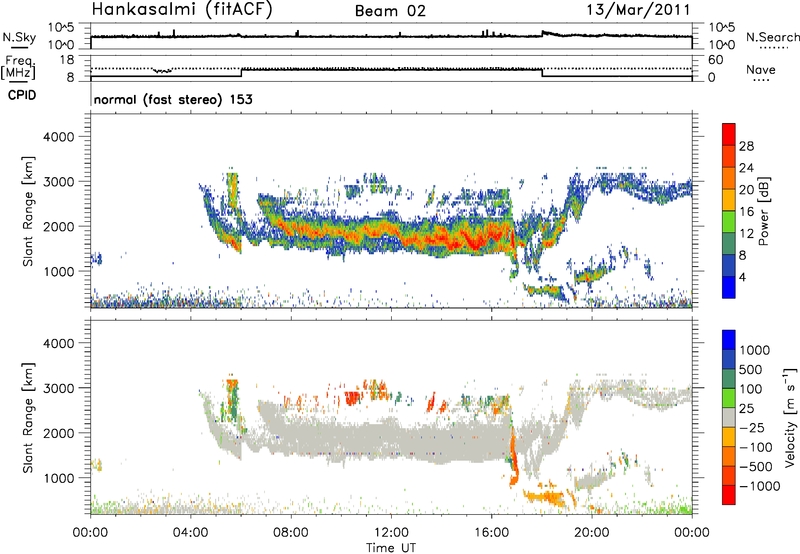Click Velocity colorbar label "-25"
800x554 pixels.
[752, 427]
